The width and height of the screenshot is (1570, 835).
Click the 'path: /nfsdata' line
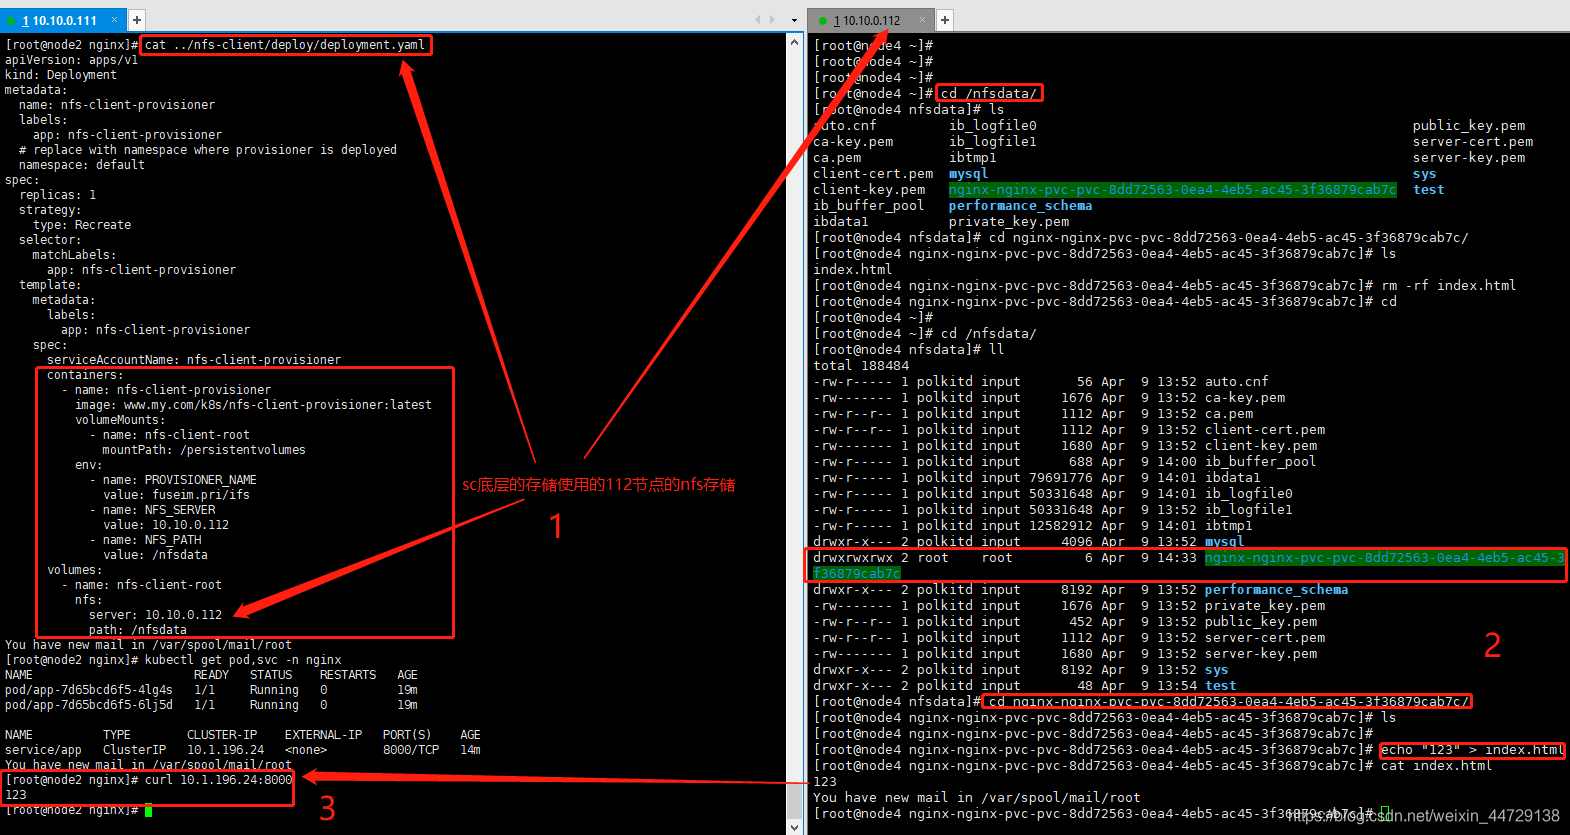tap(137, 630)
